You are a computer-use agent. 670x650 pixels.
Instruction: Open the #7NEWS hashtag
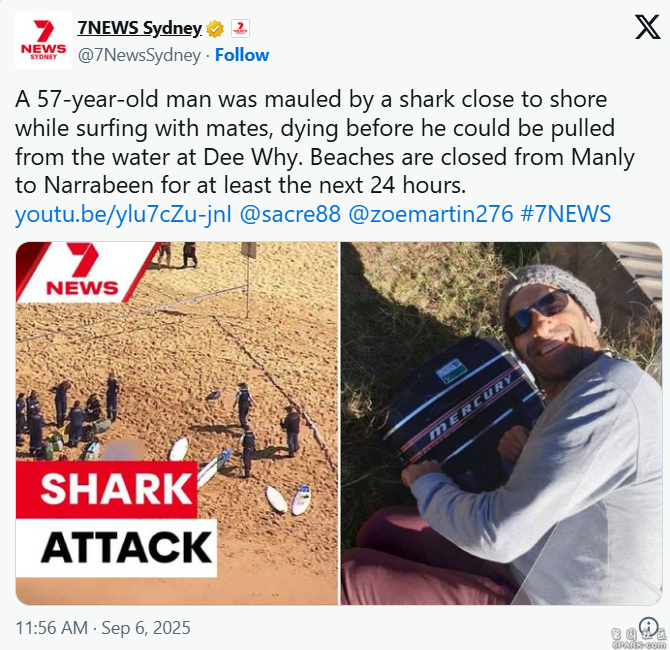566,214
